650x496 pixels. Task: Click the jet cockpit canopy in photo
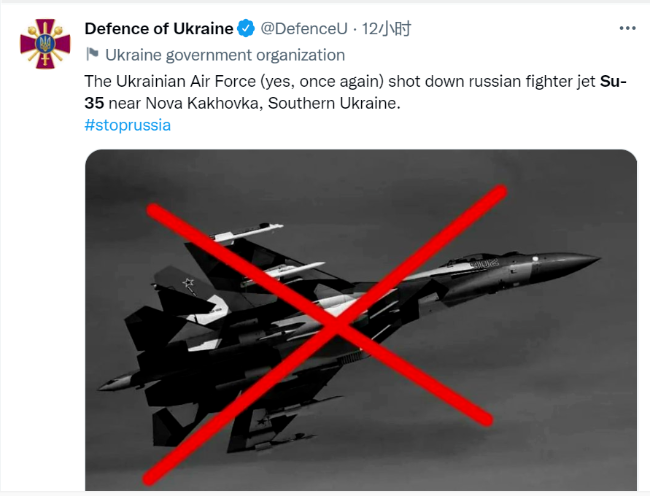tap(483, 258)
